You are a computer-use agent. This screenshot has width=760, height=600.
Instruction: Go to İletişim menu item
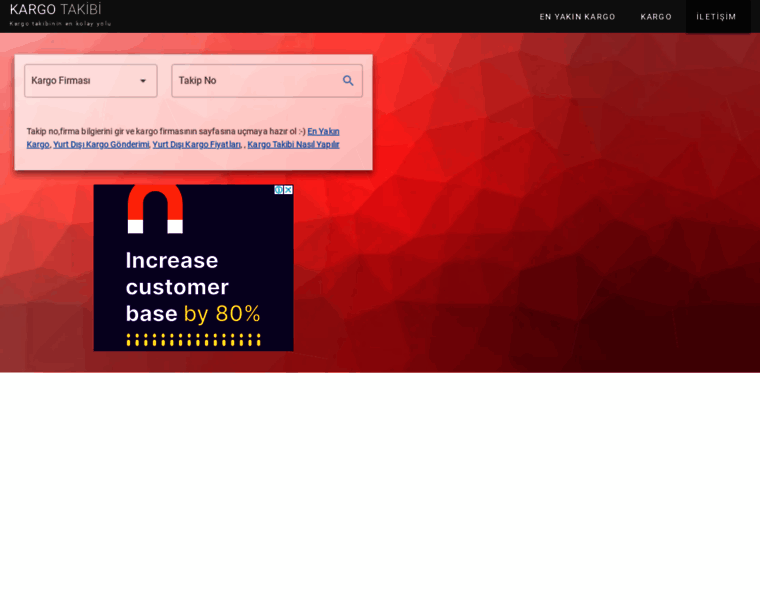(x=716, y=16)
